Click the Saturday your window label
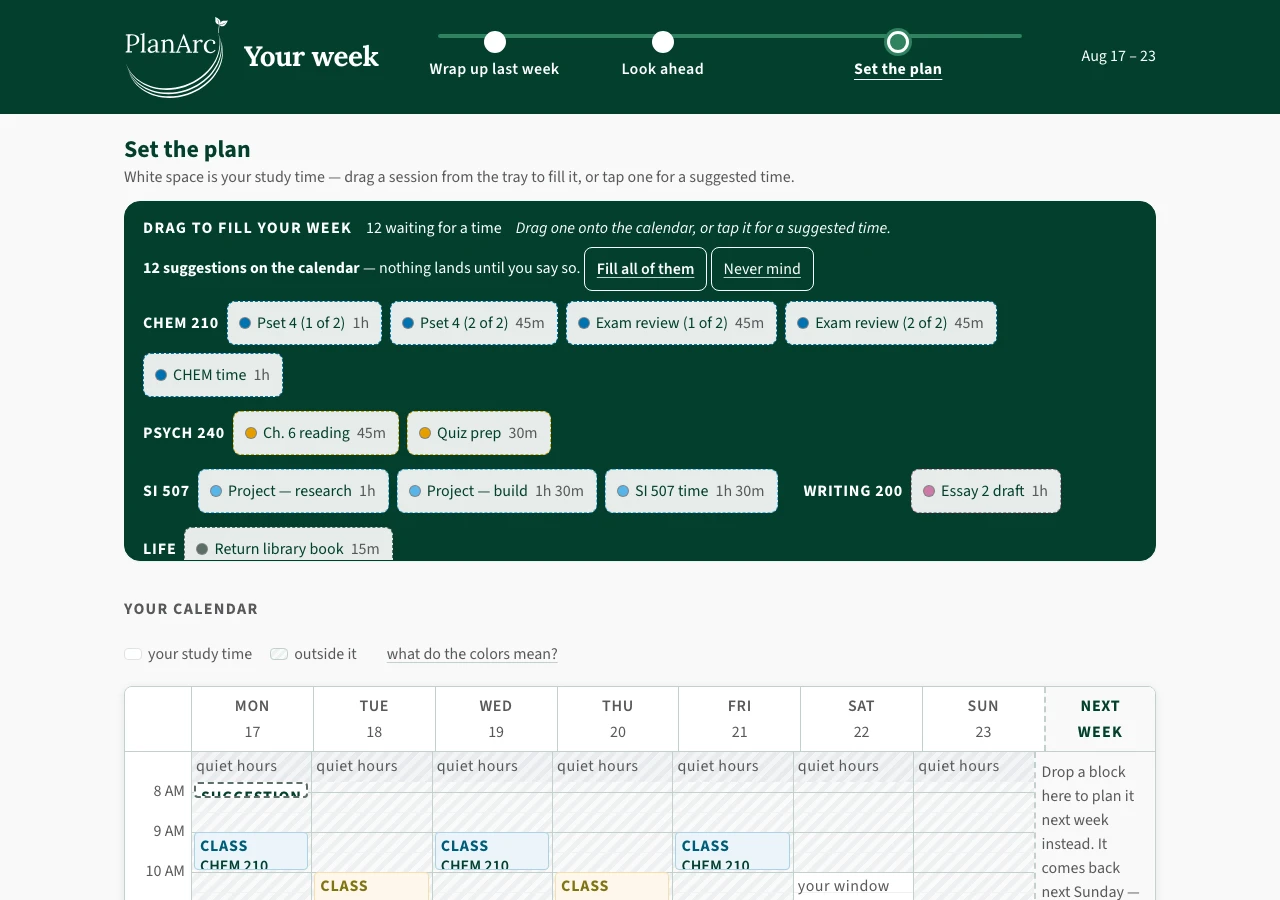Viewport: 1280px width, 900px height. click(x=844, y=886)
